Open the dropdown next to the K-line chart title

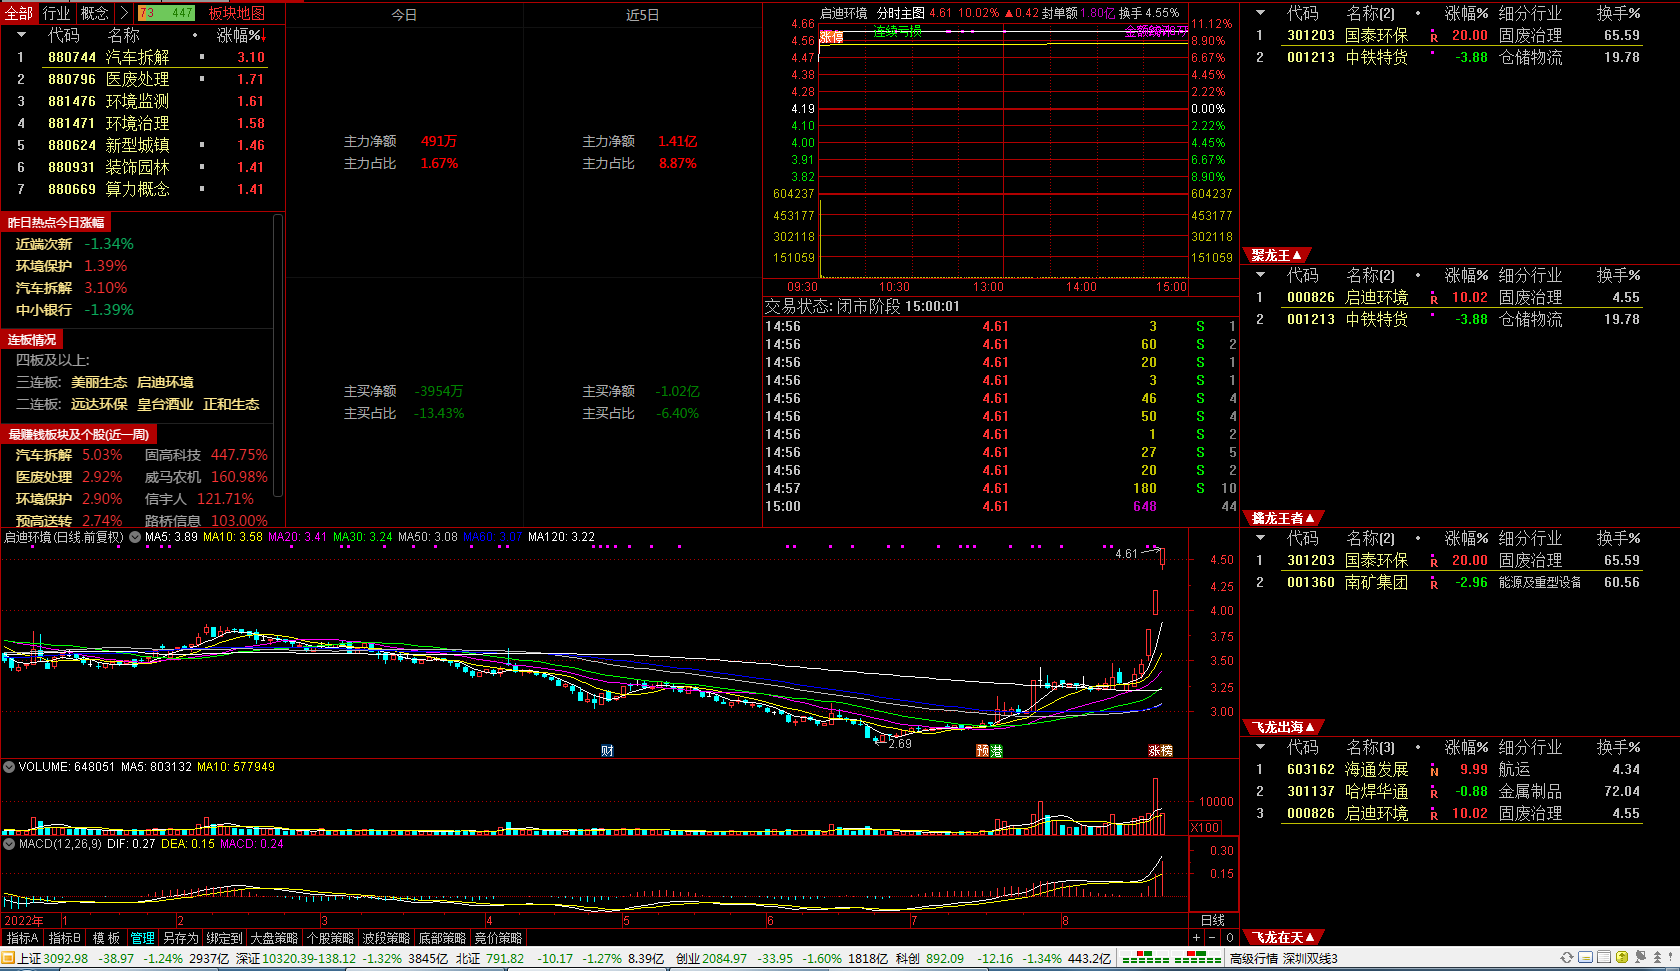[135, 537]
